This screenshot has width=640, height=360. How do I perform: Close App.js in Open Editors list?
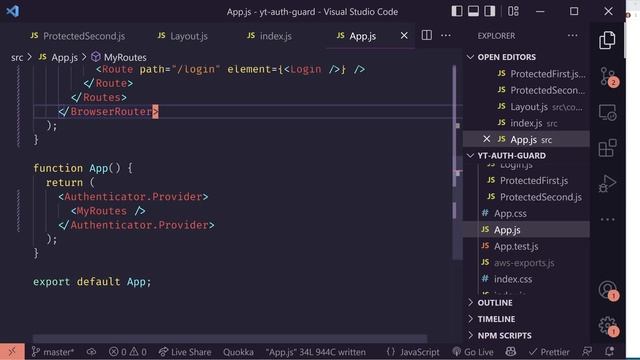coord(487,139)
